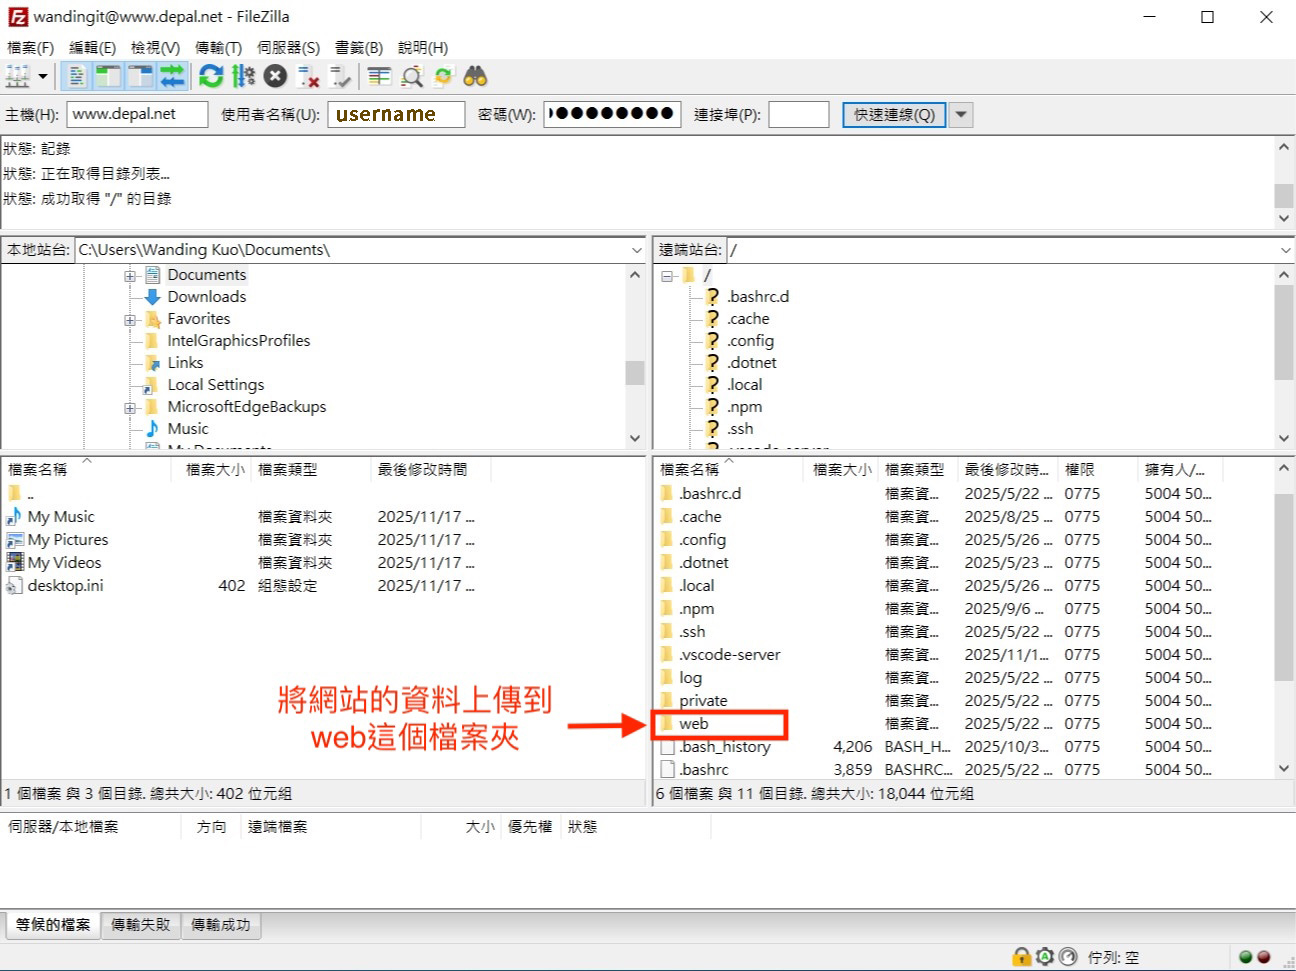Screen dimensions: 1296x971
Task: Open the directory listing filters icon
Action: (x=379, y=76)
